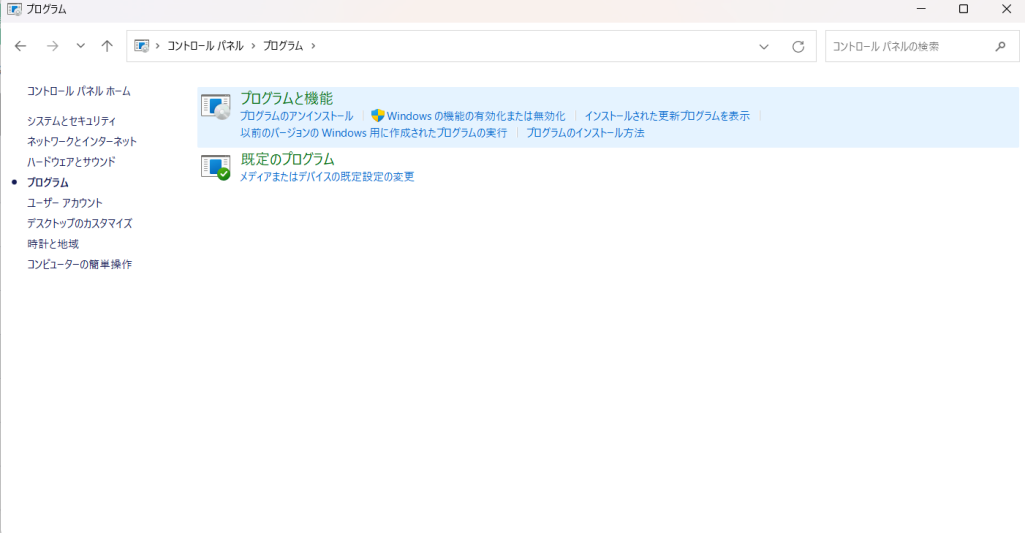The height and width of the screenshot is (533, 1025).
Task: Select the プログラム breadcrumb in address bar
Action: point(283,46)
